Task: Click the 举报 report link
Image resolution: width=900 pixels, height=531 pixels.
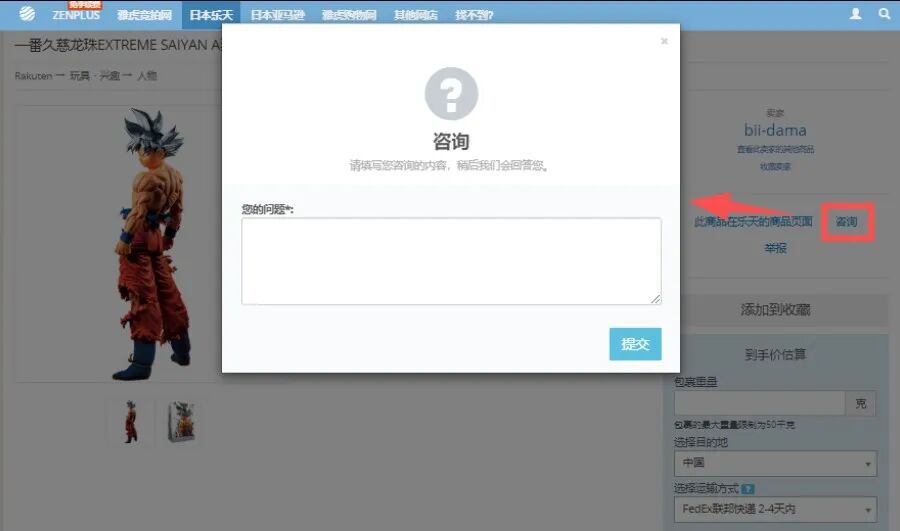Action: (775, 248)
